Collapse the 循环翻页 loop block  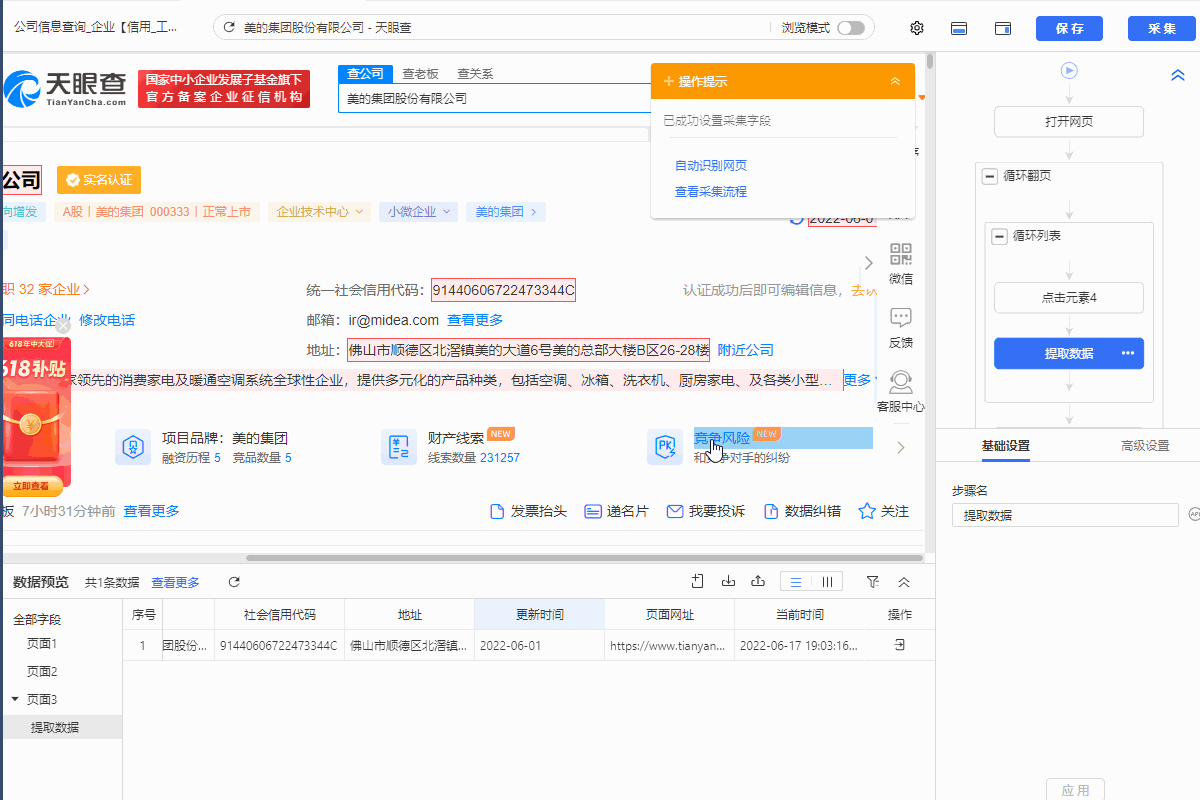(990, 176)
